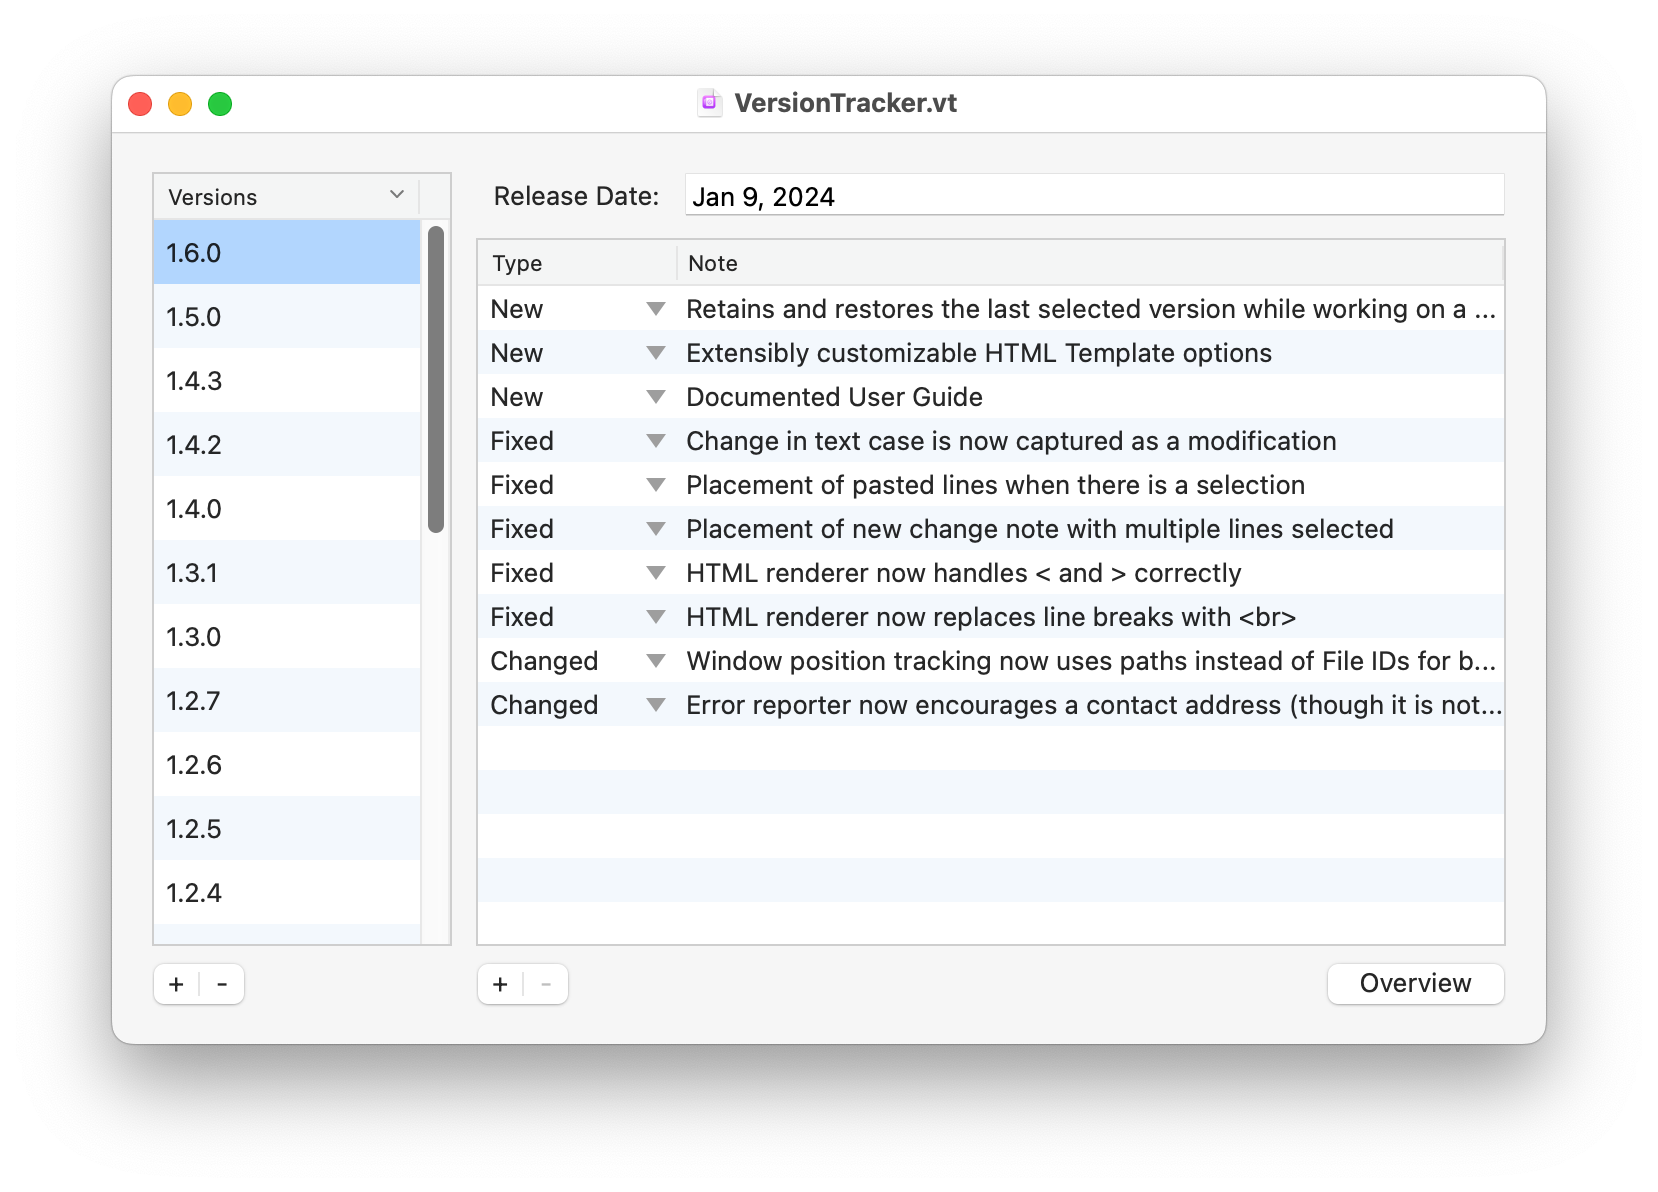
Task: Select version 1.2.7 from the list
Action: tap(286, 700)
